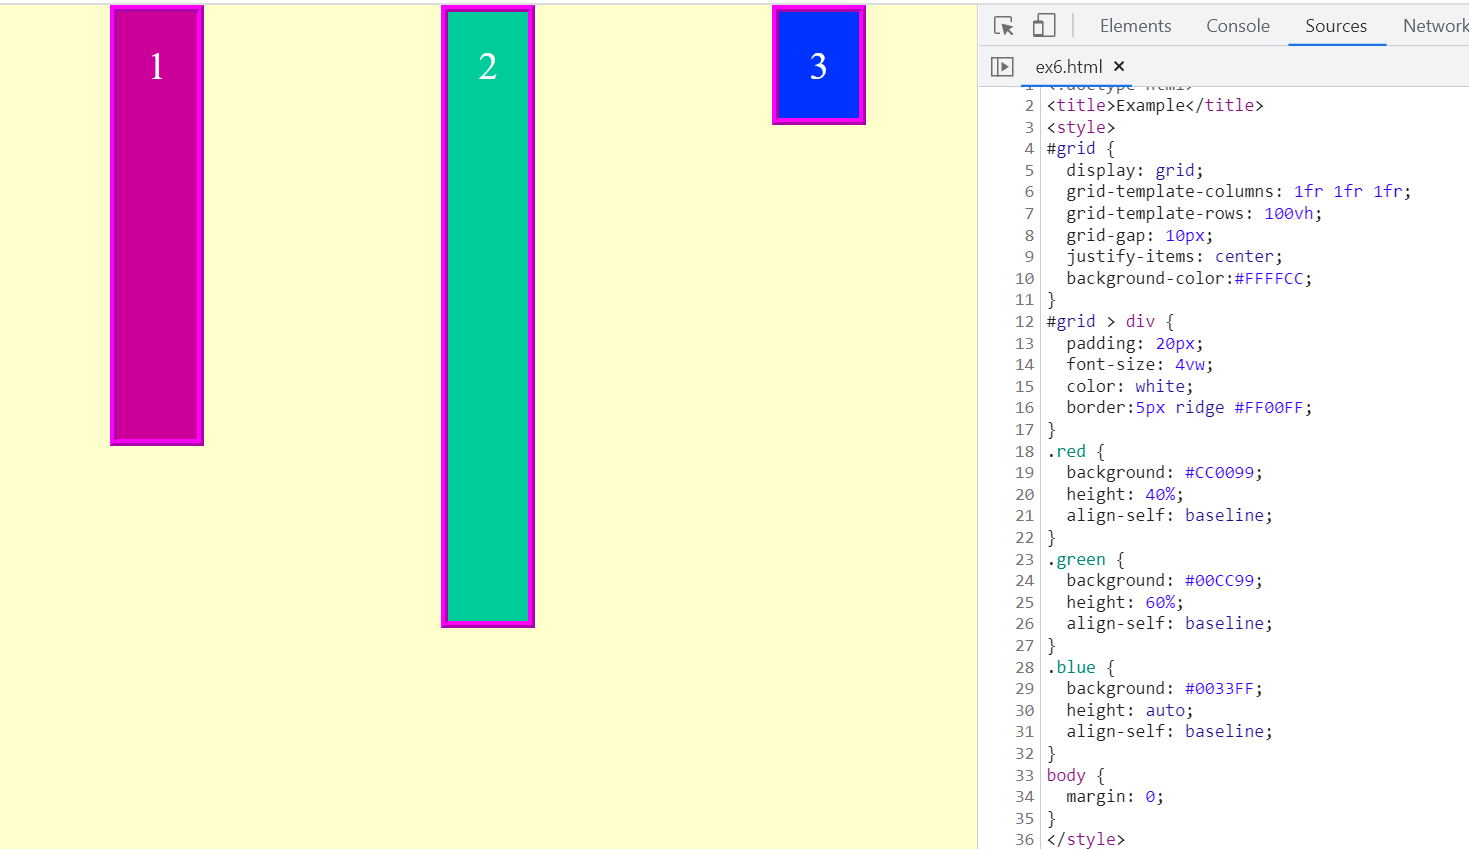
Task: Go to the Network tab
Action: pyautogui.click(x=1434, y=26)
